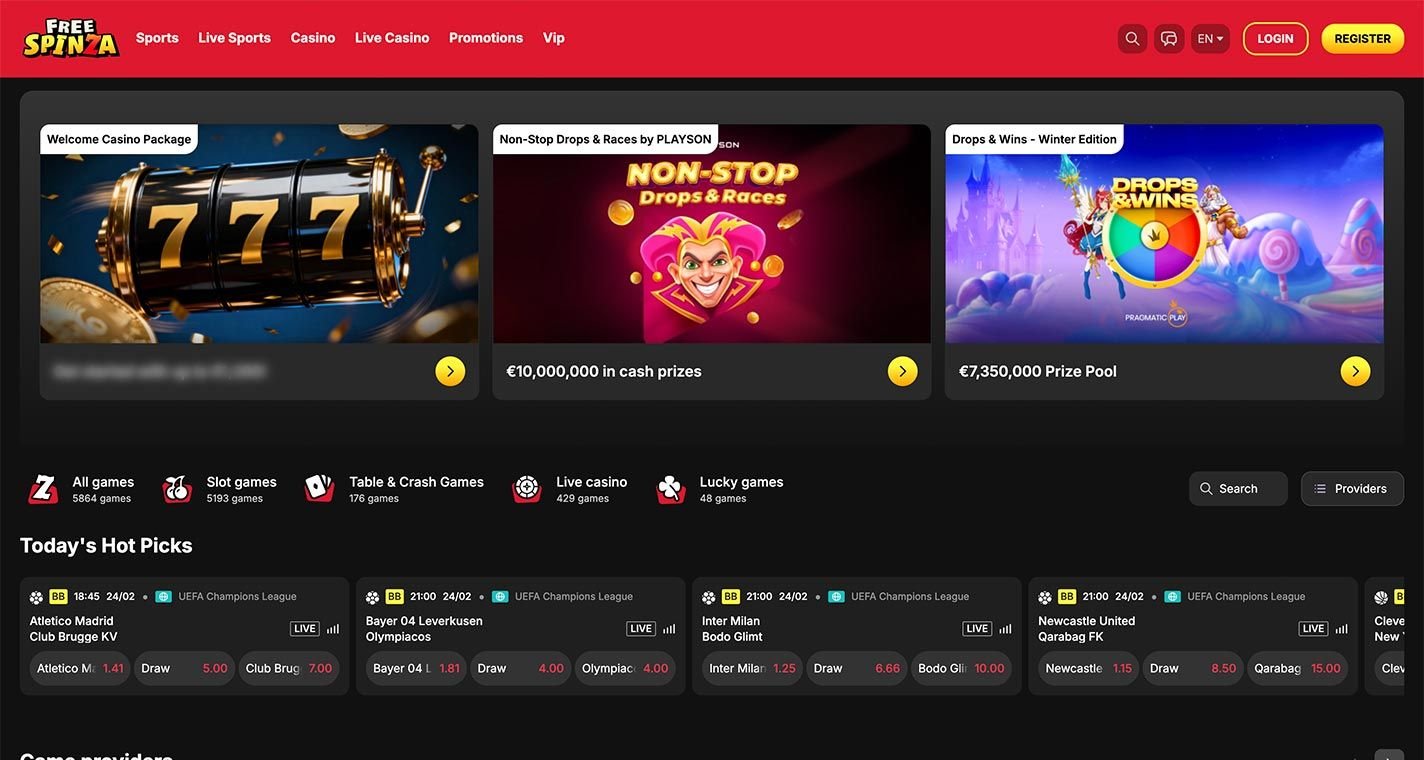Click the LOGIN button
This screenshot has height=760, width=1424.
1275,39
